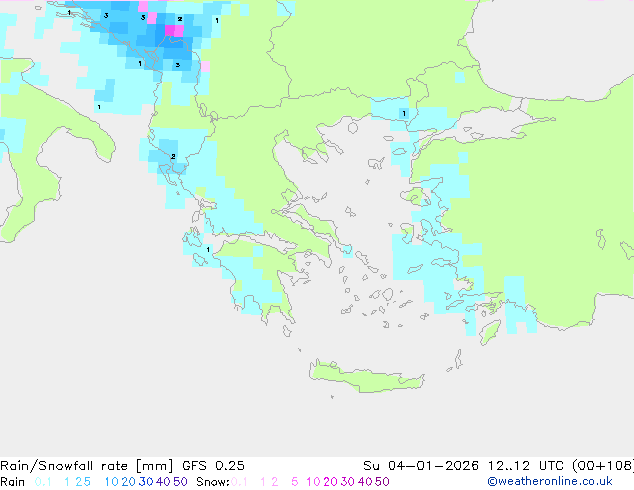Viewport: 634px width, 490px height.
Task: Pick the Snow legend value 0.1
Action: tap(239, 482)
